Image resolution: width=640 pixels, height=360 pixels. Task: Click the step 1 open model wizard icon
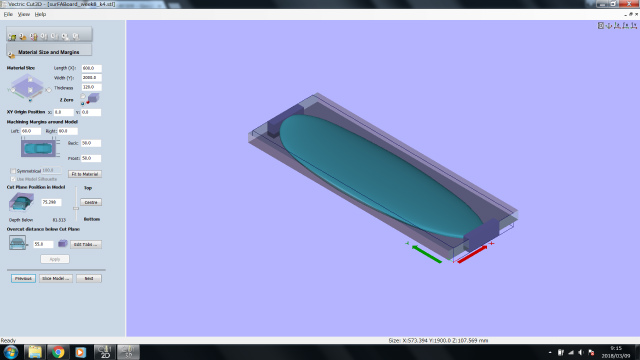[12, 37]
